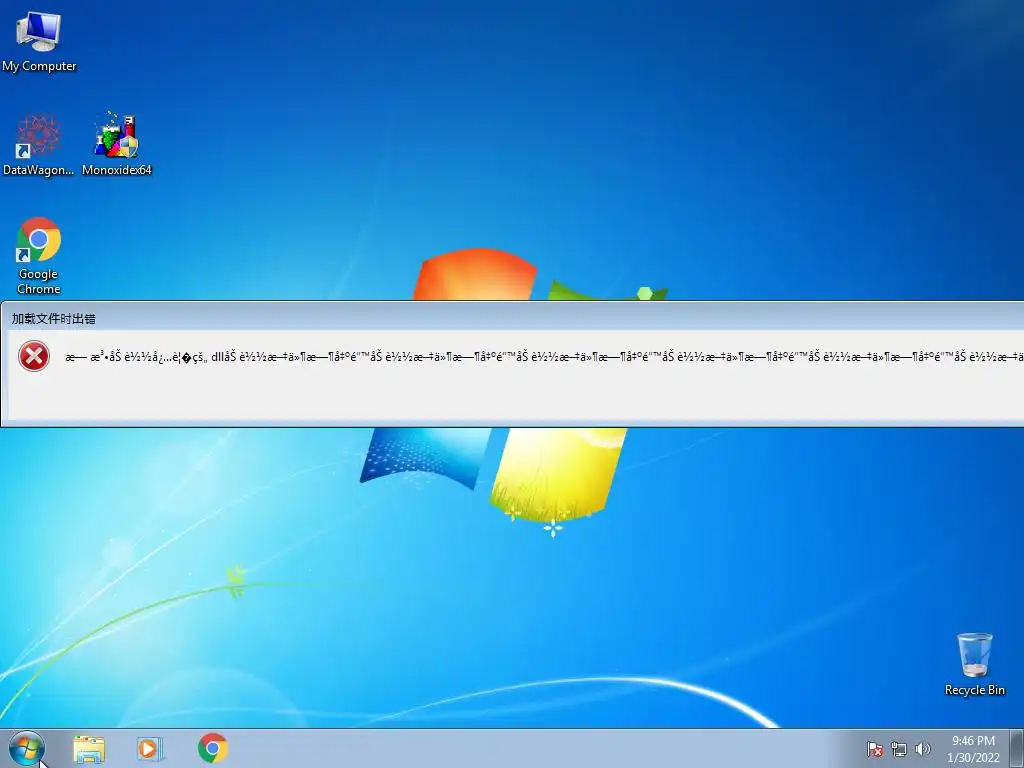Screen dimensions: 1024x768
Task: Open Action Center flag tray icon
Action: tap(874, 749)
